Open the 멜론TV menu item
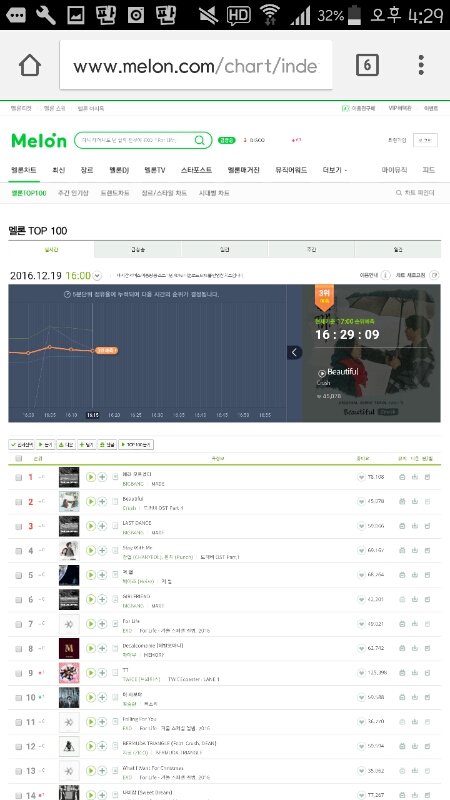450x800 pixels. (155, 170)
